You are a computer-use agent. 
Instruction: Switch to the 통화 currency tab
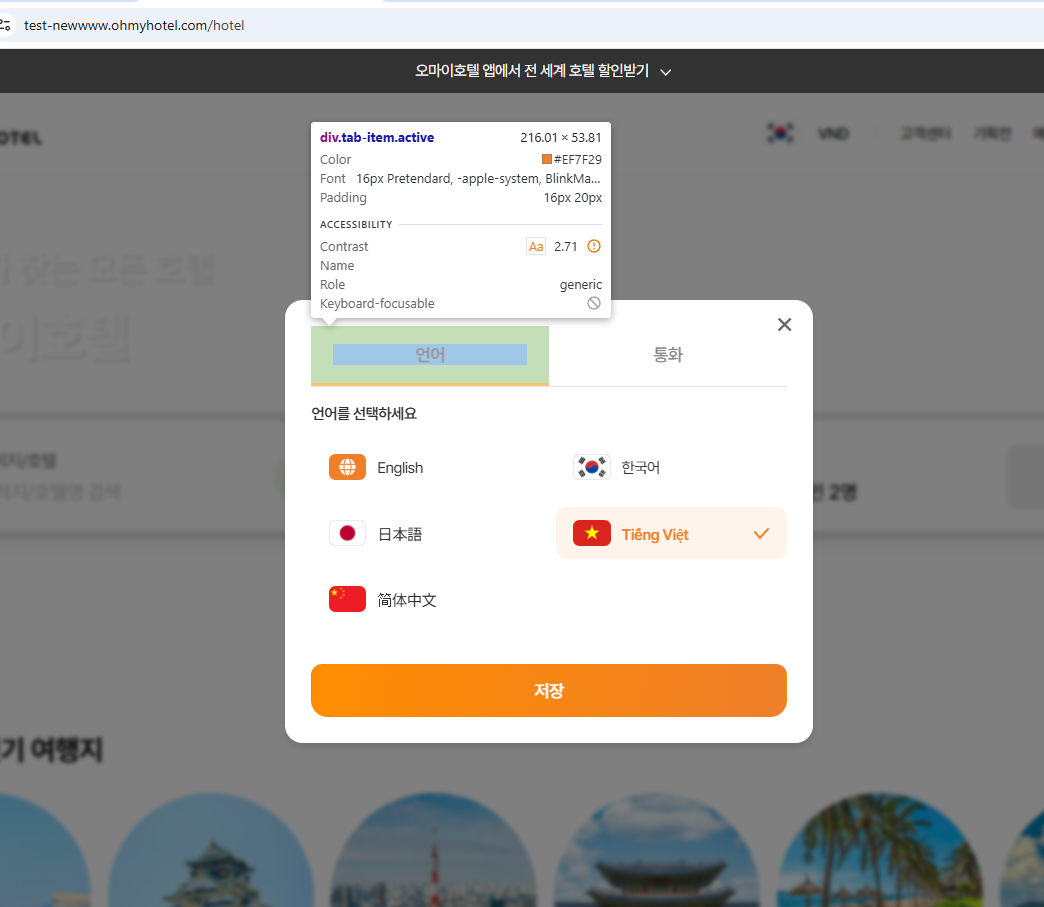pos(668,355)
